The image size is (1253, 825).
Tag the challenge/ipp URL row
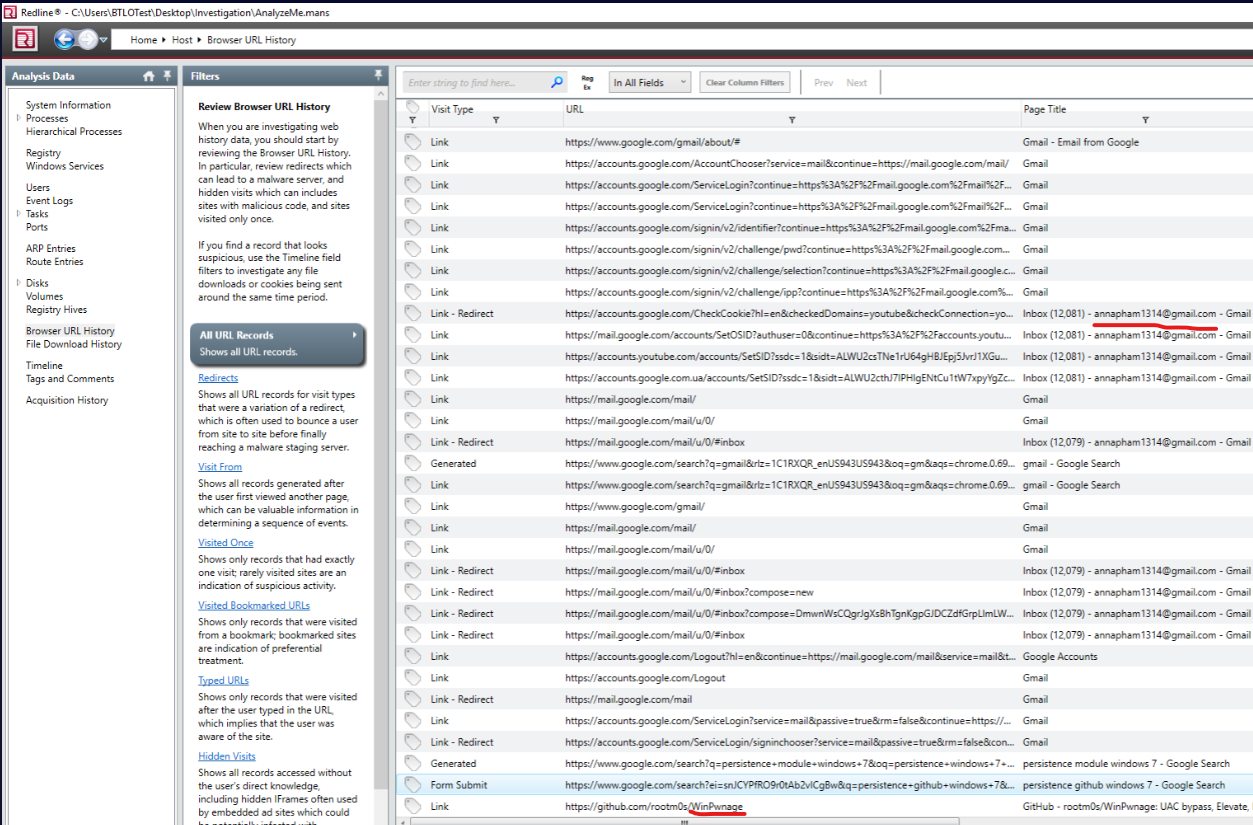click(412, 292)
